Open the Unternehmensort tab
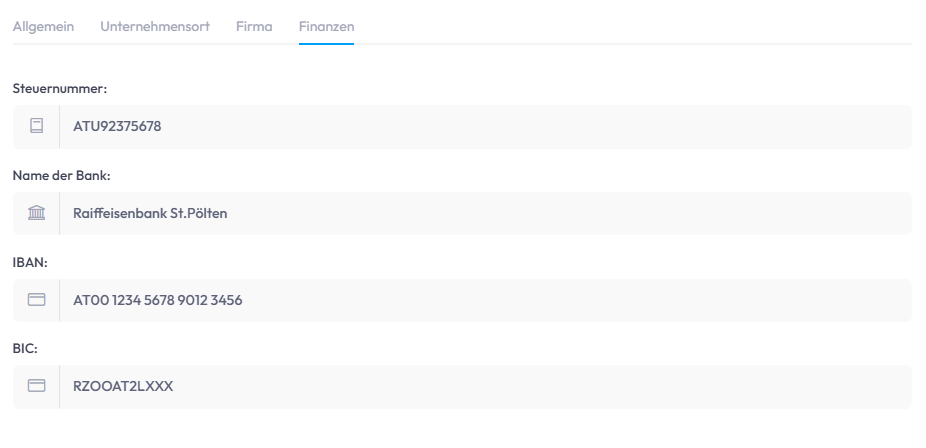The width and height of the screenshot is (926, 448). tap(155, 27)
